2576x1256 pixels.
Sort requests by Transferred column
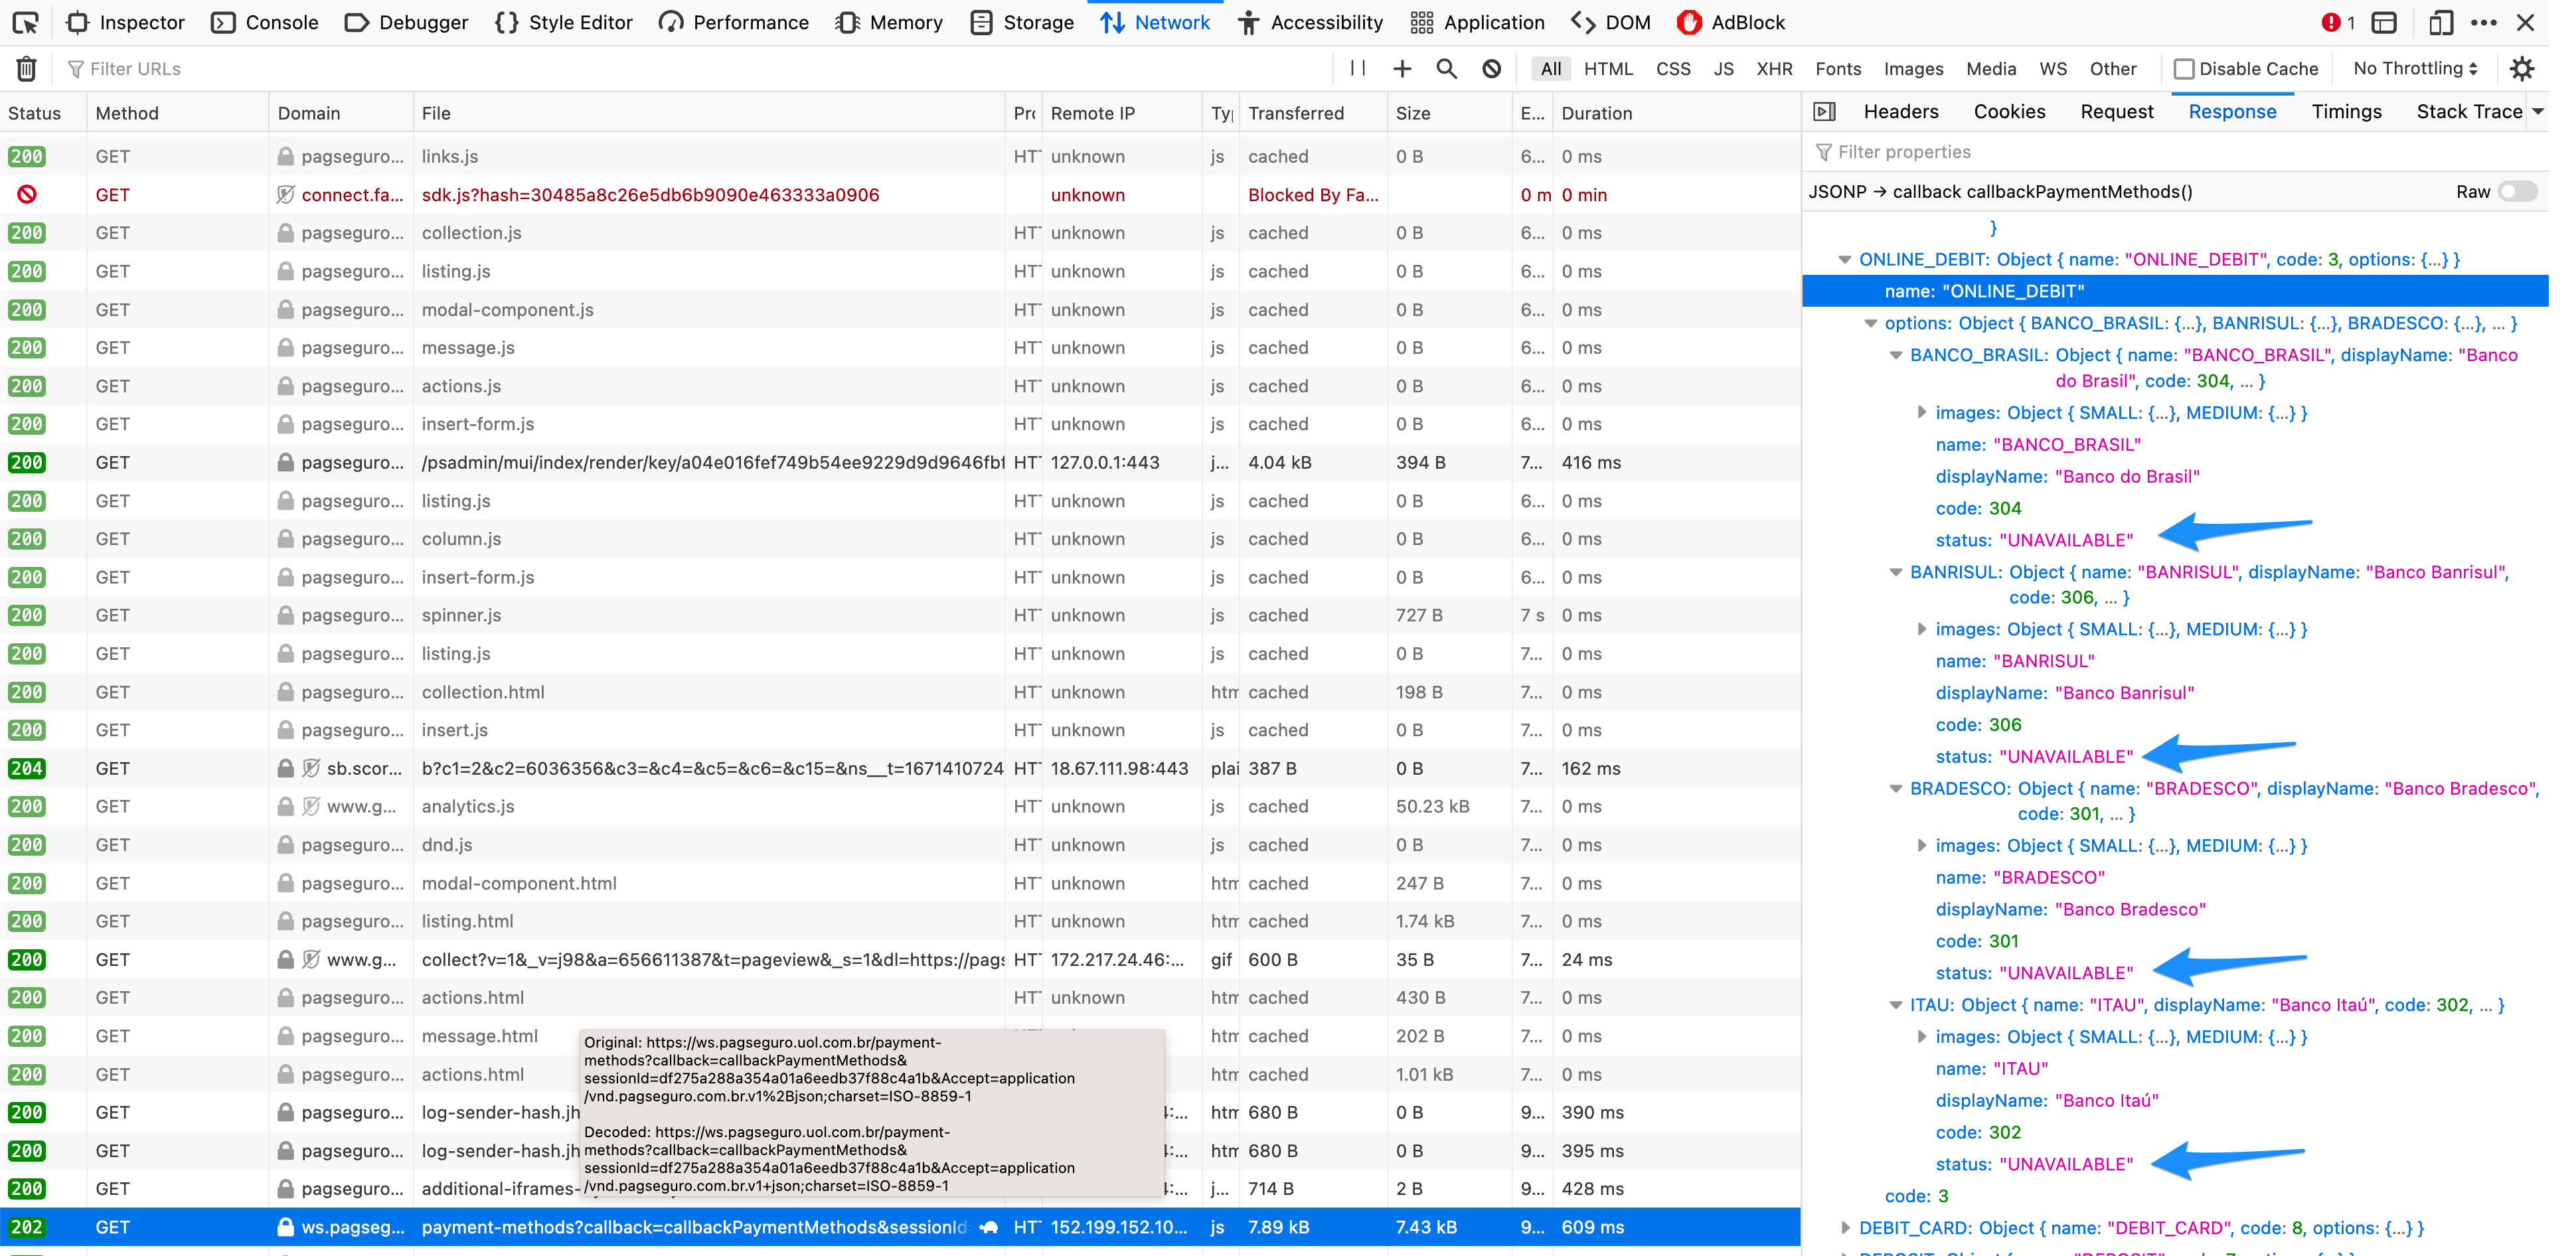[x=1313, y=113]
